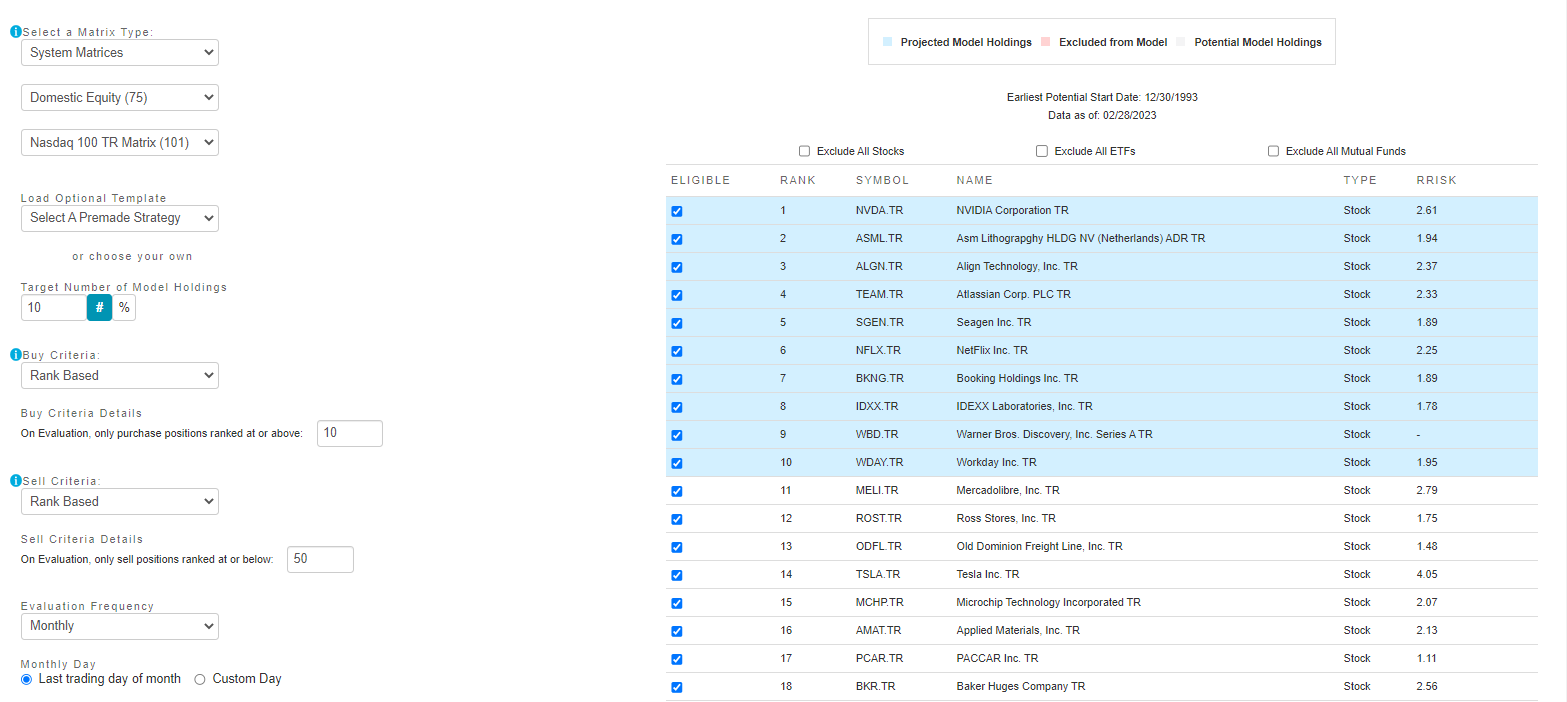Screen dimensions: 1567x702
Task: Select the % holdings mode button
Action: coord(124,307)
